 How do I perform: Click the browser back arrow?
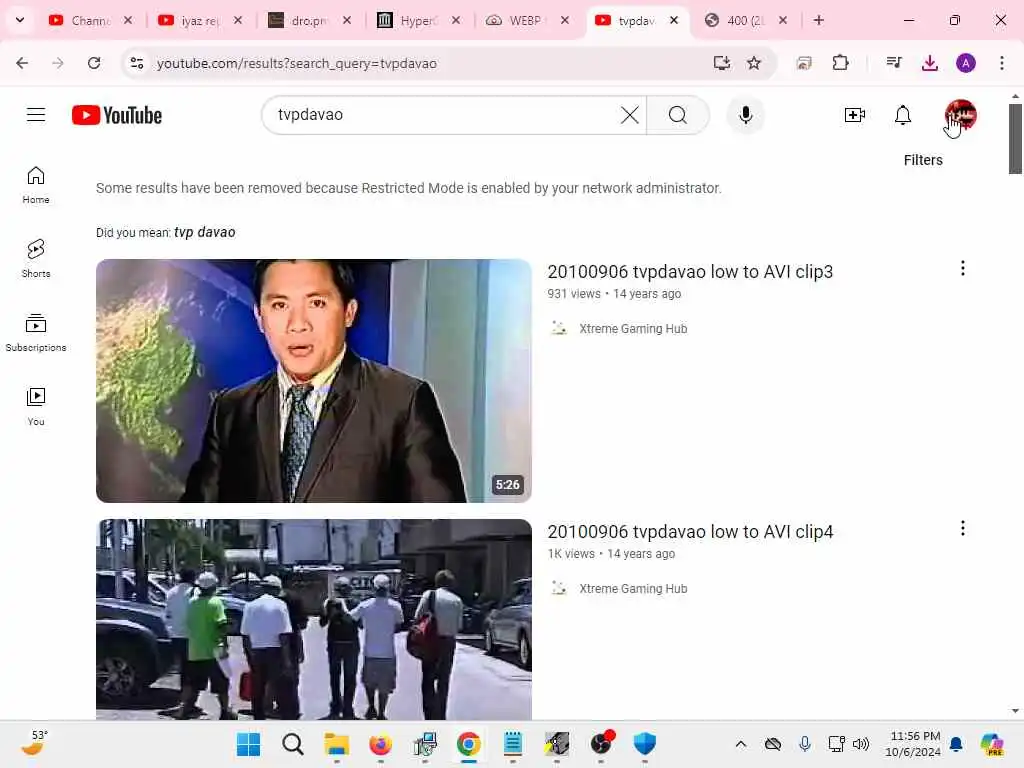pyautogui.click(x=22, y=63)
